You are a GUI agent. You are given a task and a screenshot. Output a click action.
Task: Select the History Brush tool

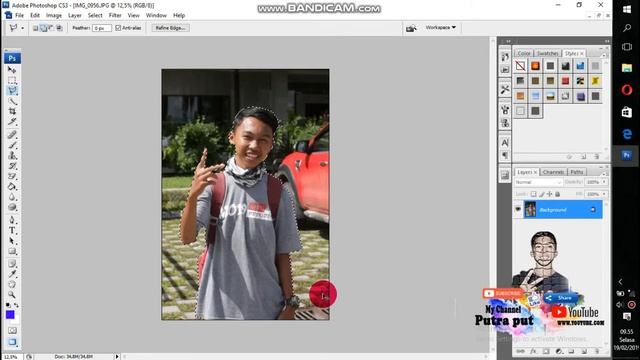pos(12,166)
